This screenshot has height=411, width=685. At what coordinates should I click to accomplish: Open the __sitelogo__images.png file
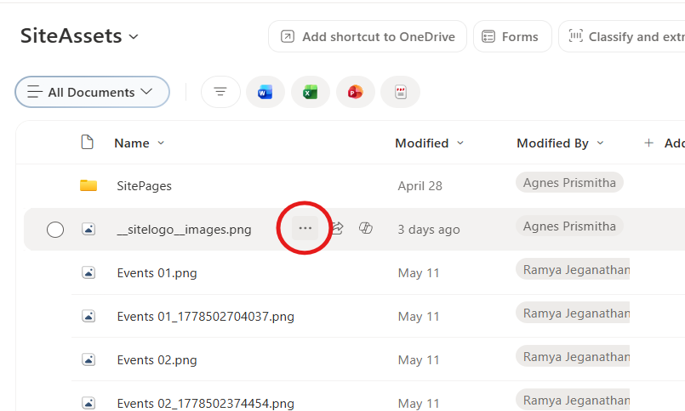tap(184, 229)
